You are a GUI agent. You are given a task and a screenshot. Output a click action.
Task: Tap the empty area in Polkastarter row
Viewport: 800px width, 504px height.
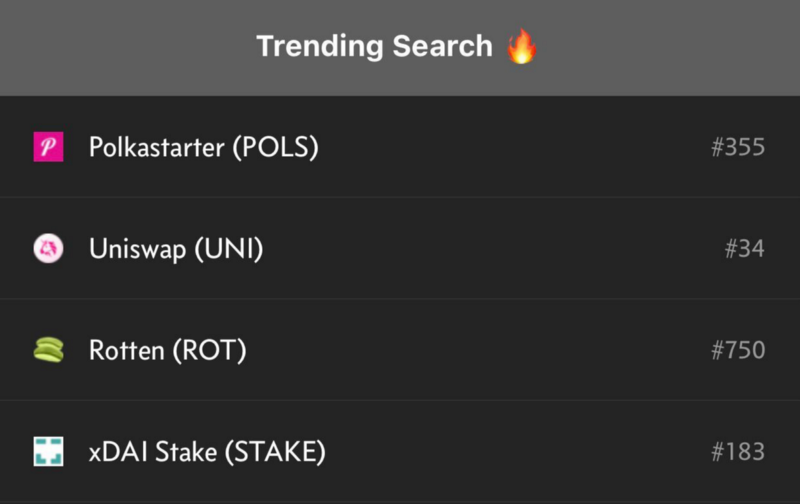pos(510,147)
